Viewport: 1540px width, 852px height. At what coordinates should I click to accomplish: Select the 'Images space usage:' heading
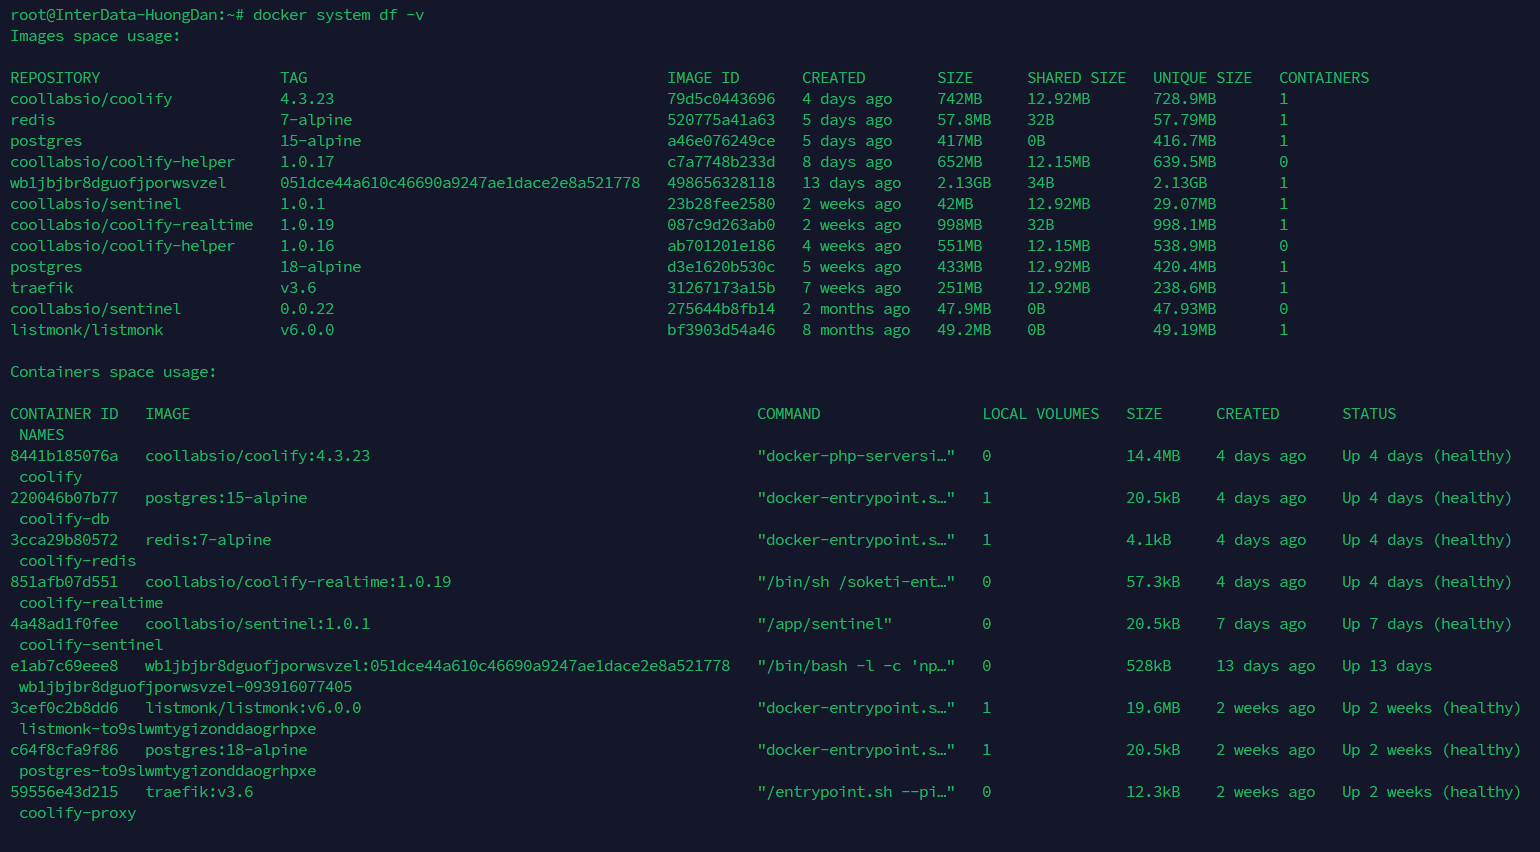pyautogui.click(x=95, y=36)
